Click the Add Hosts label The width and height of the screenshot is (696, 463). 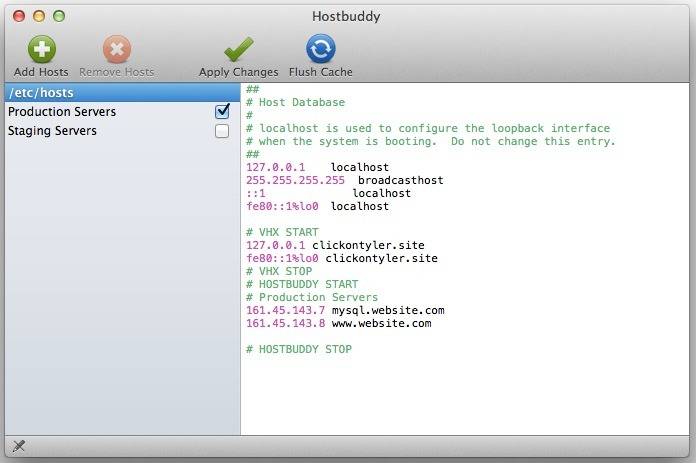coord(41,72)
